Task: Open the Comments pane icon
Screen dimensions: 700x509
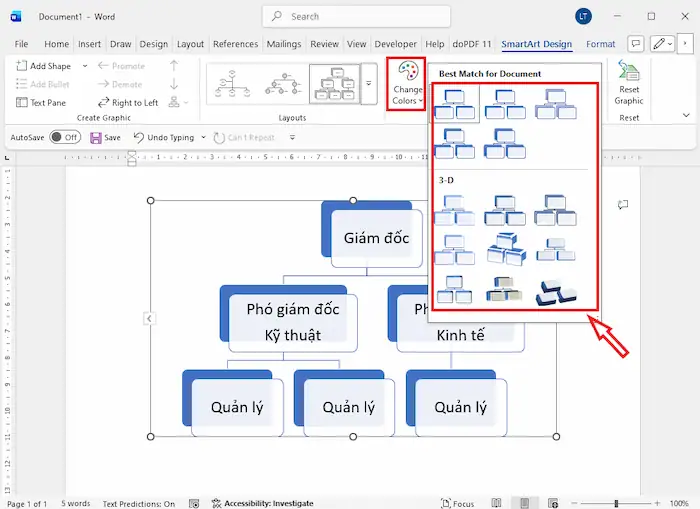Action: [x=635, y=44]
